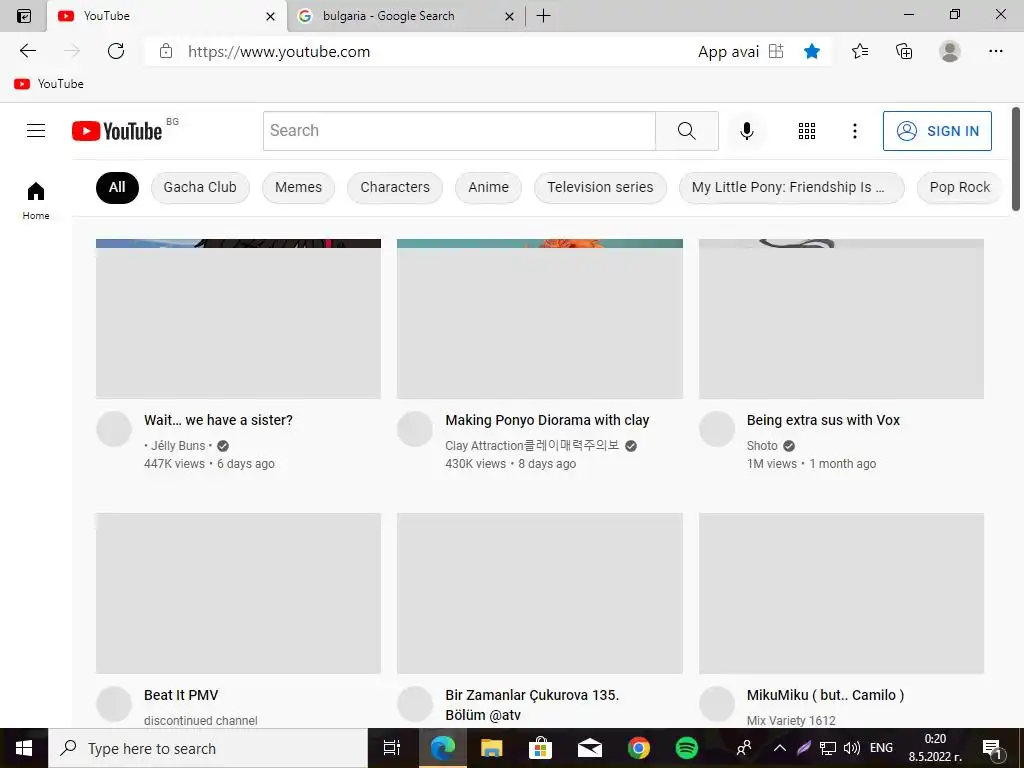1024x768 pixels.
Task: Show hidden system tray icons
Action: pyautogui.click(x=780, y=748)
